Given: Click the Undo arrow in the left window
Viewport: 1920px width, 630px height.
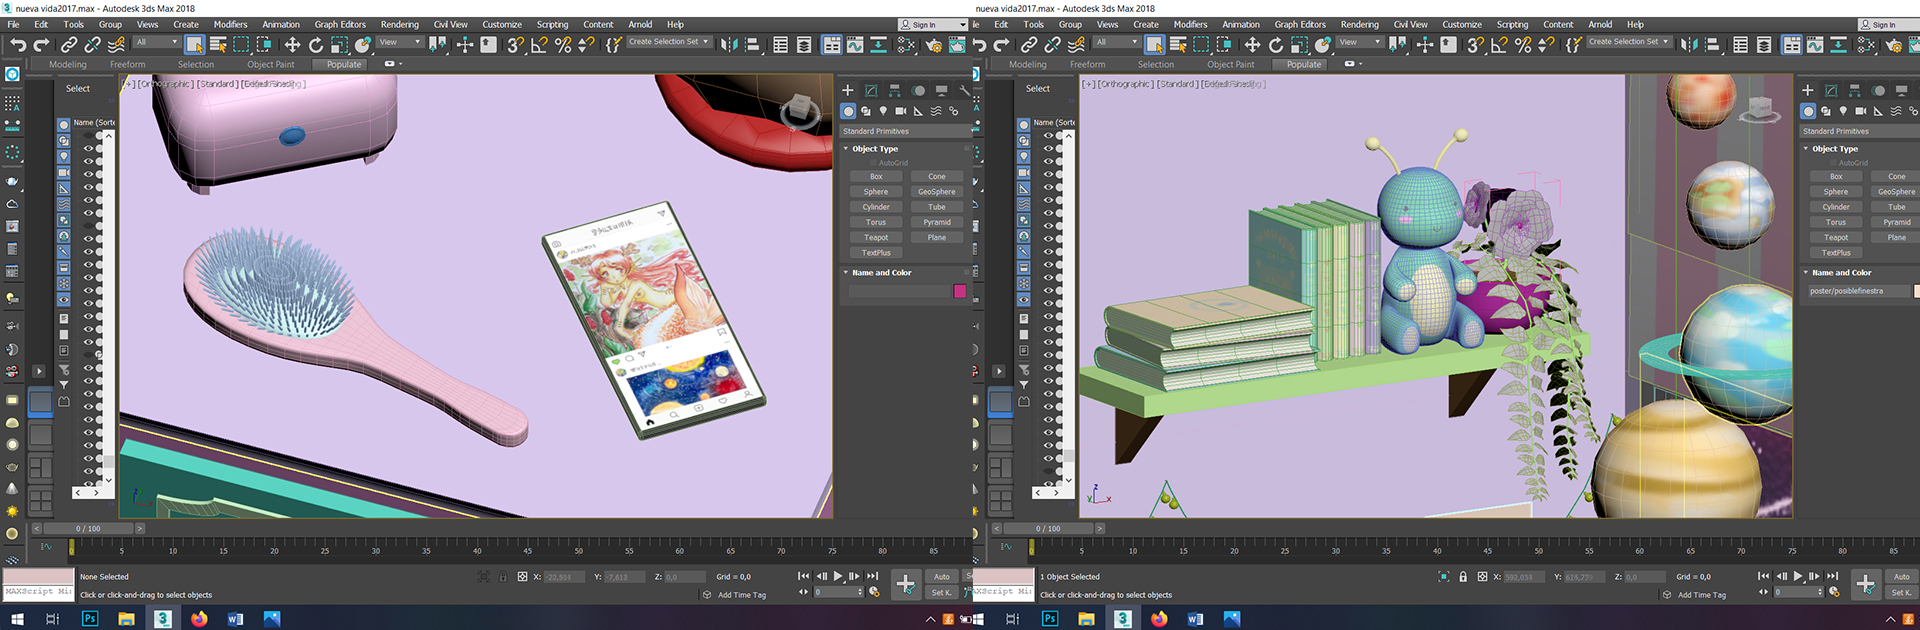Looking at the screenshot, I should pos(18,45).
